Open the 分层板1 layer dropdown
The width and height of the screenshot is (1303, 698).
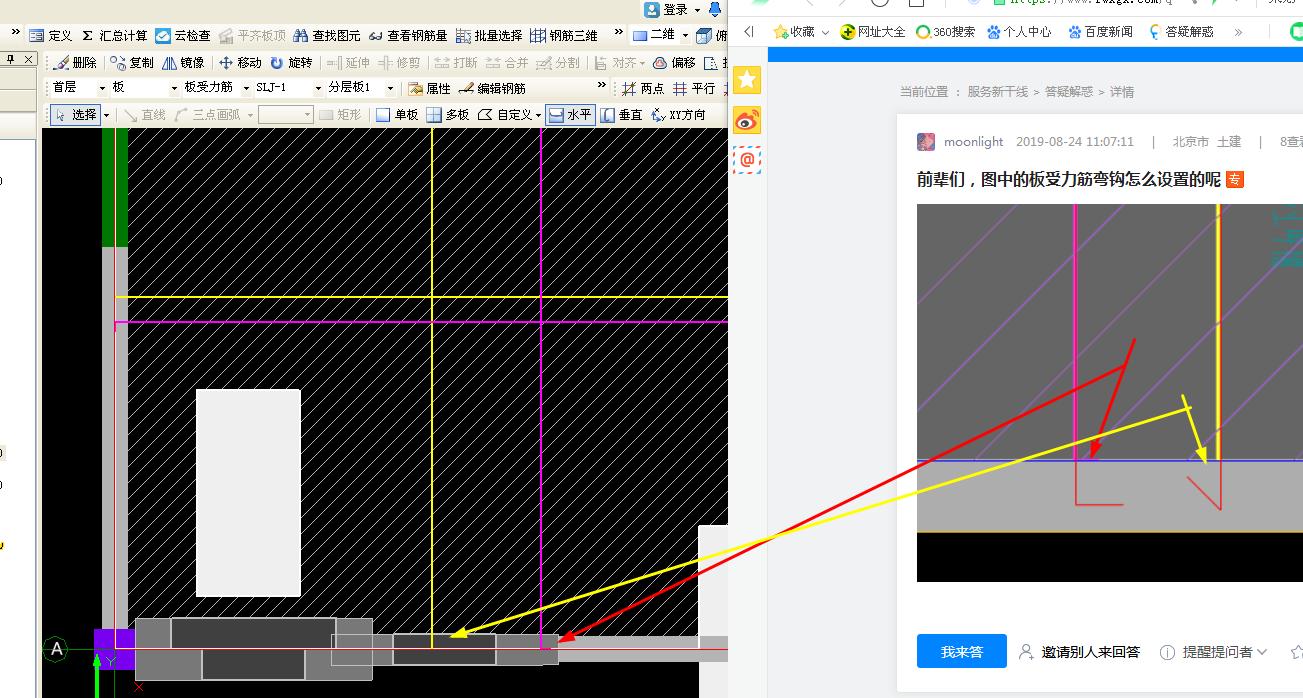tap(362, 88)
